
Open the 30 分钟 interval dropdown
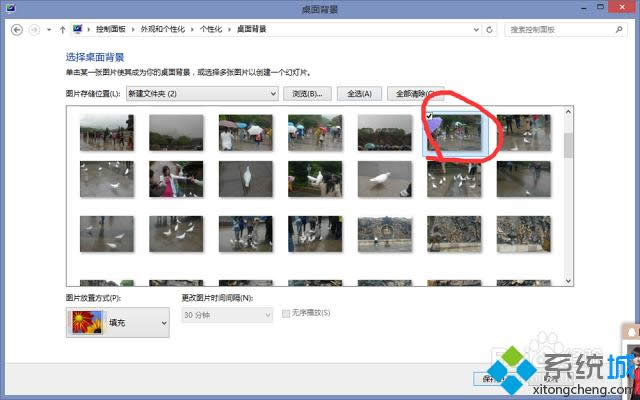227,315
